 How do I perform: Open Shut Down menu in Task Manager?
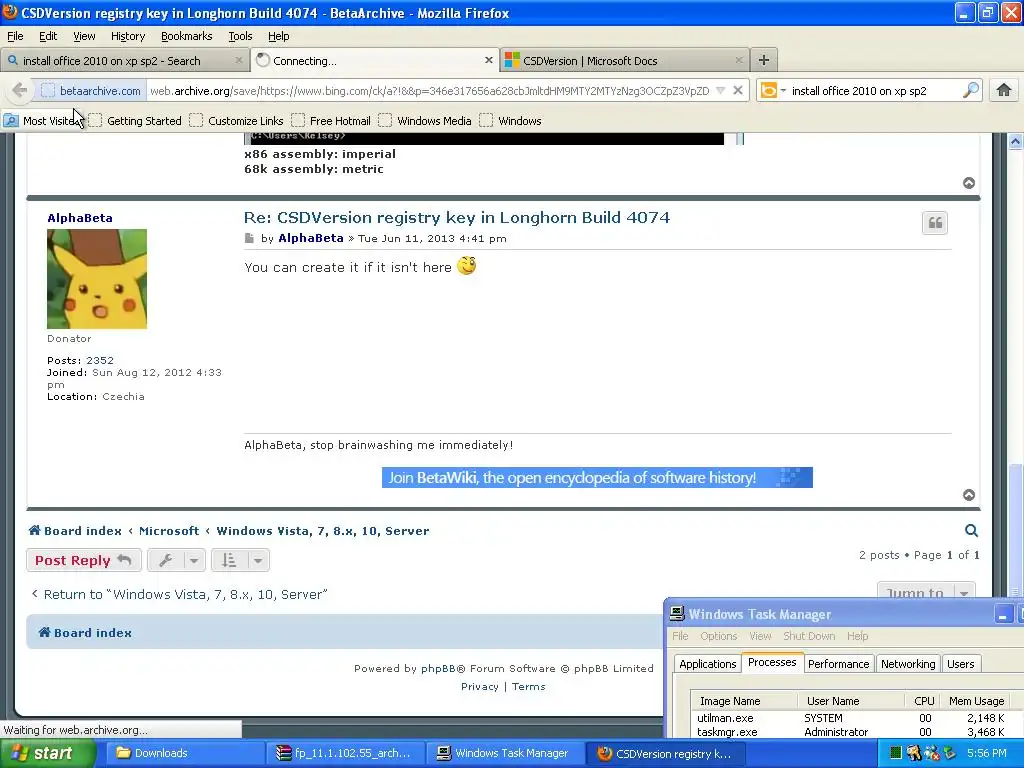tap(808, 635)
